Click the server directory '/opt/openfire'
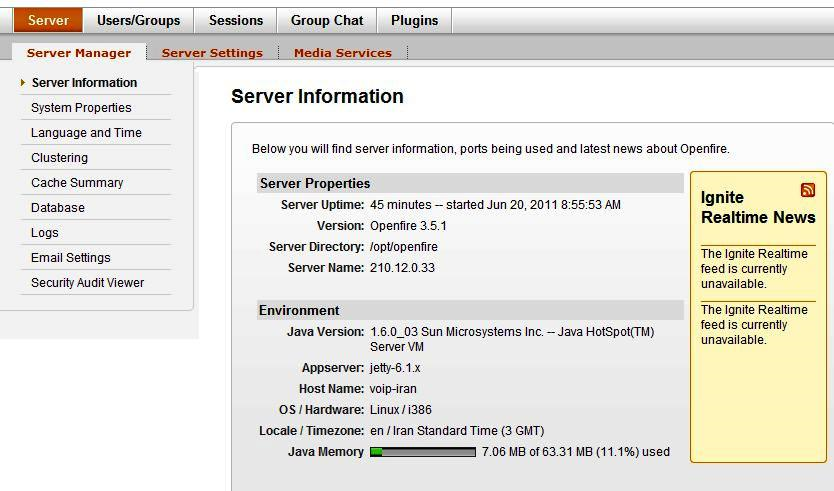Image resolution: width=834 pixels, height=491 pixels. click(404, 247)
